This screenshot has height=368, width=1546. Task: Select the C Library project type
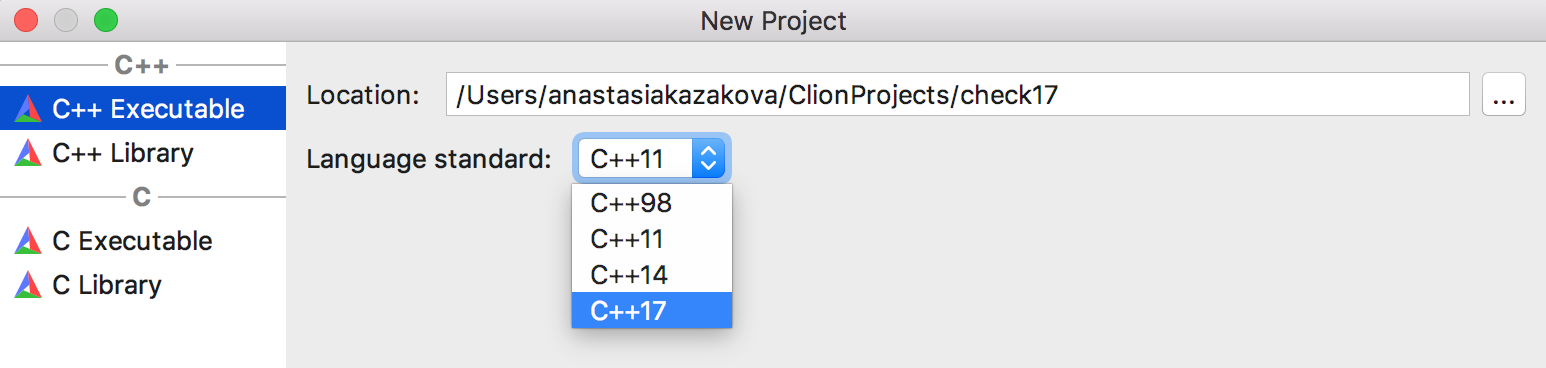pyautogui.click(x=143, y=284)
